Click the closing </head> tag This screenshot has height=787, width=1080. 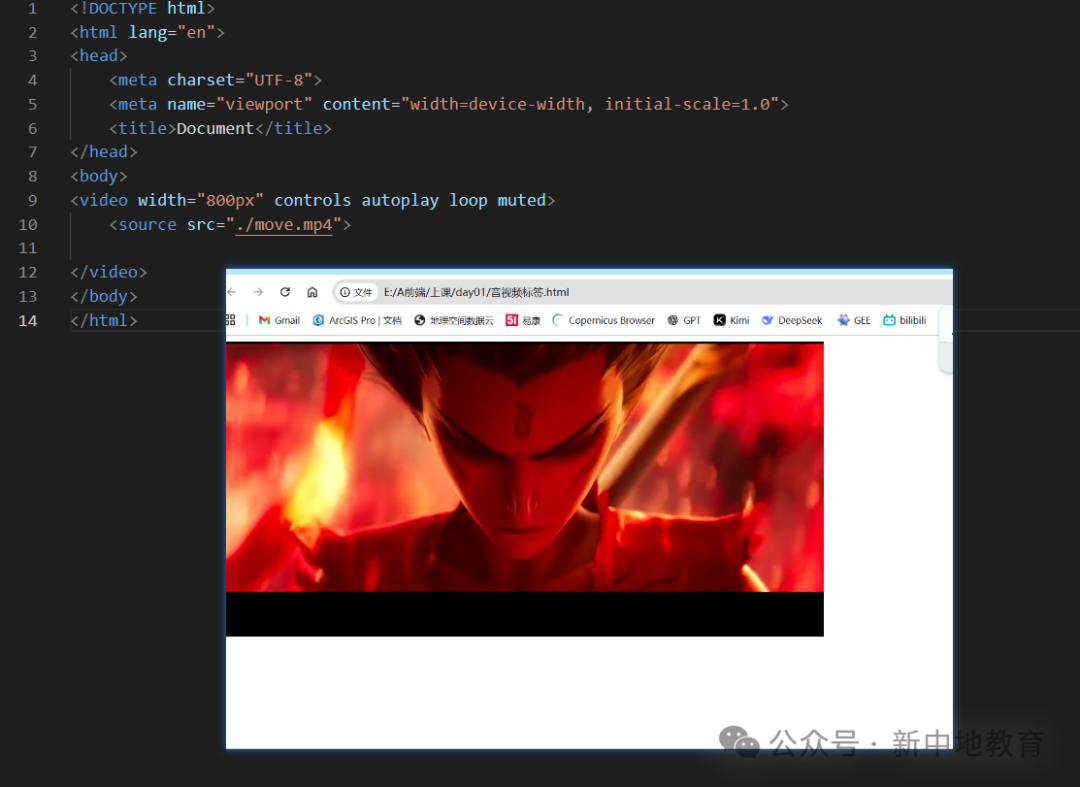(x=104, y=152)
